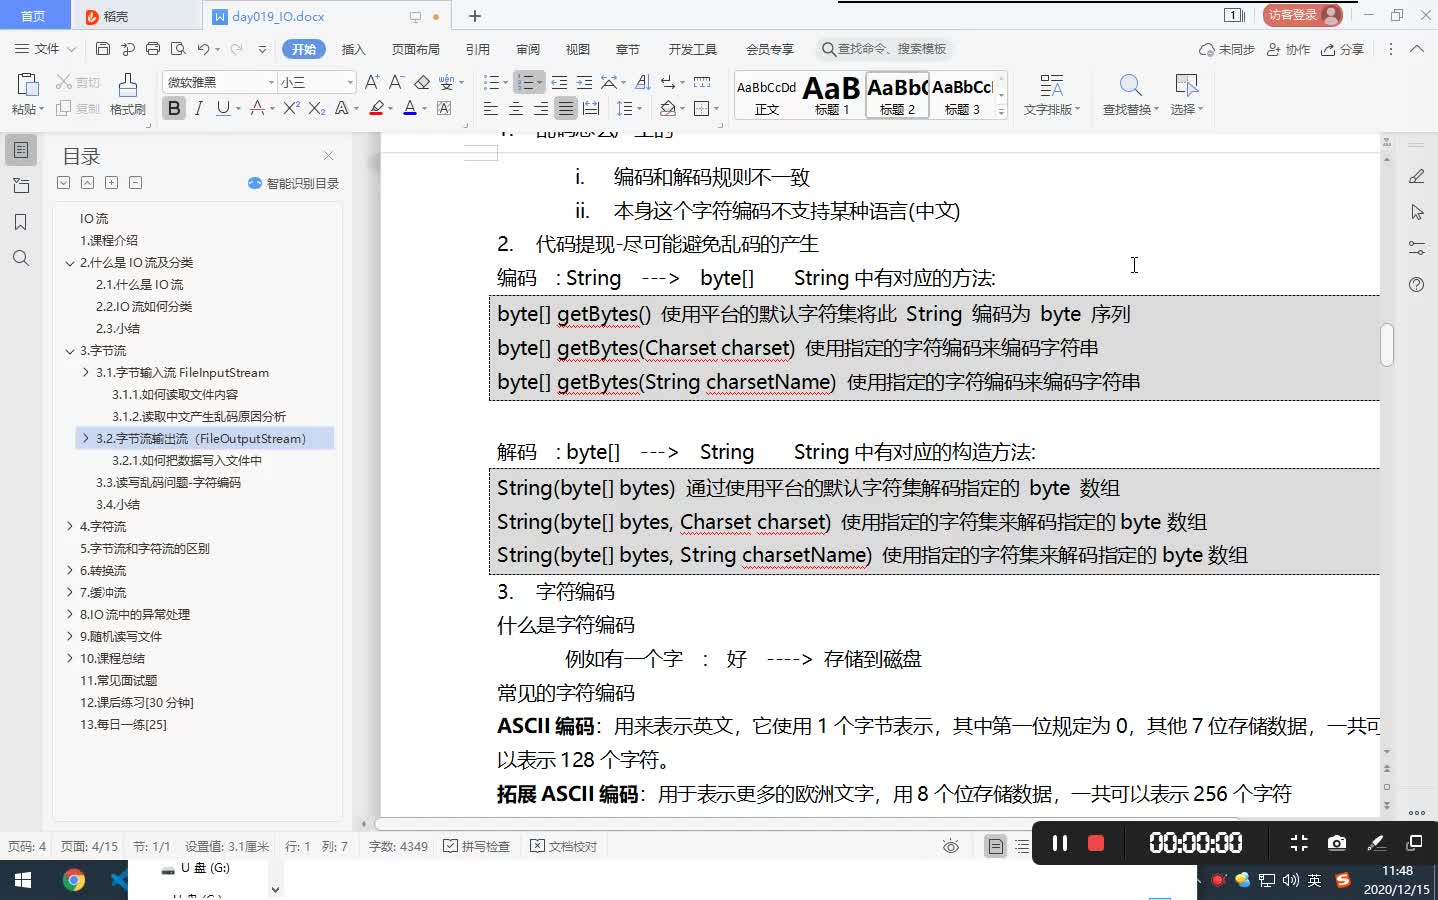Apply subscript formatting
1438x900 pixels.
(316, 108)
